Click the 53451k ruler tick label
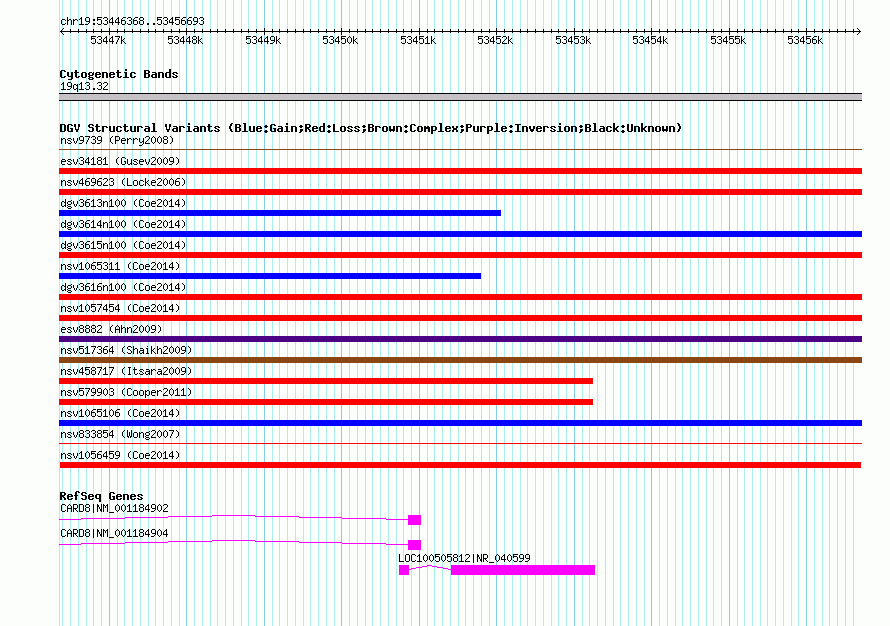The image size is (890, 626). 418,40
